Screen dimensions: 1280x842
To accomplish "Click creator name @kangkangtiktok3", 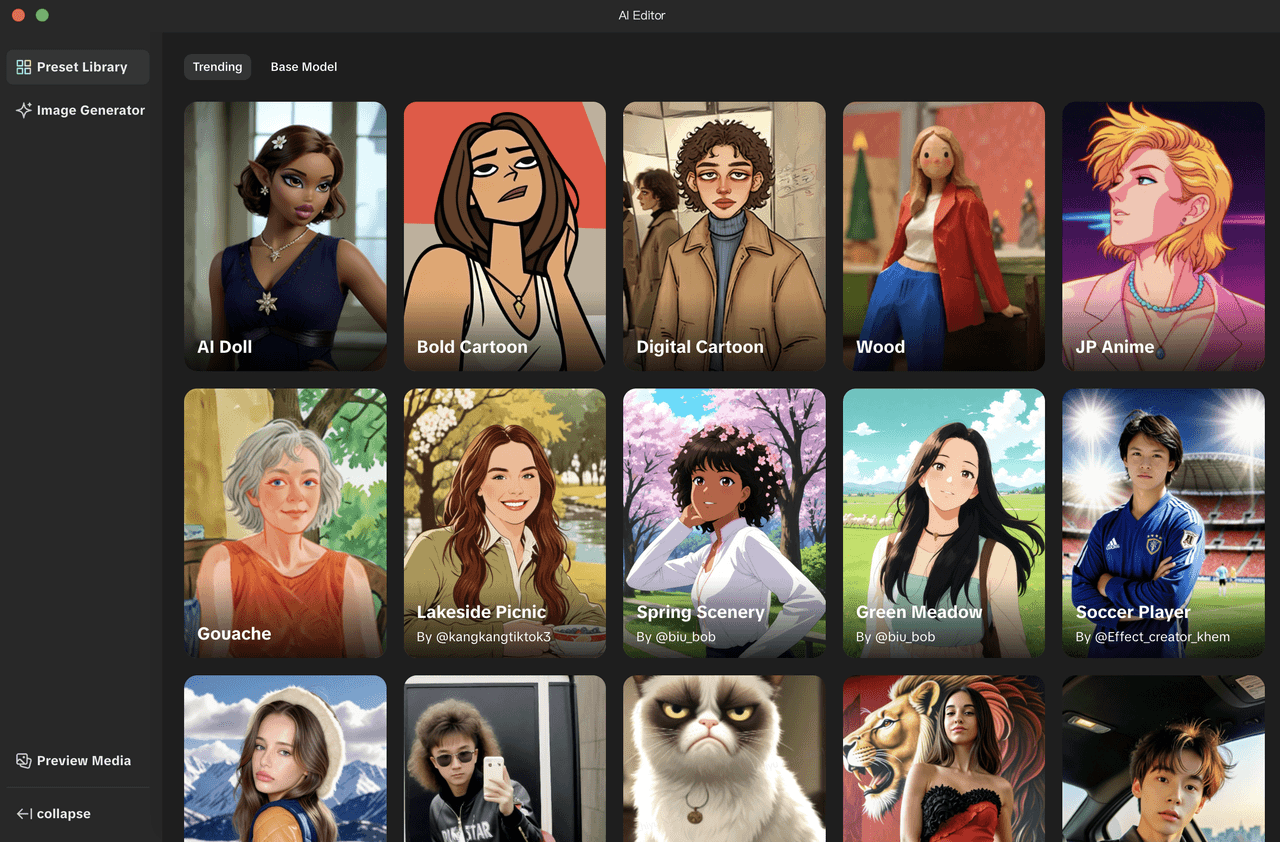I will (x=493, y=637).
